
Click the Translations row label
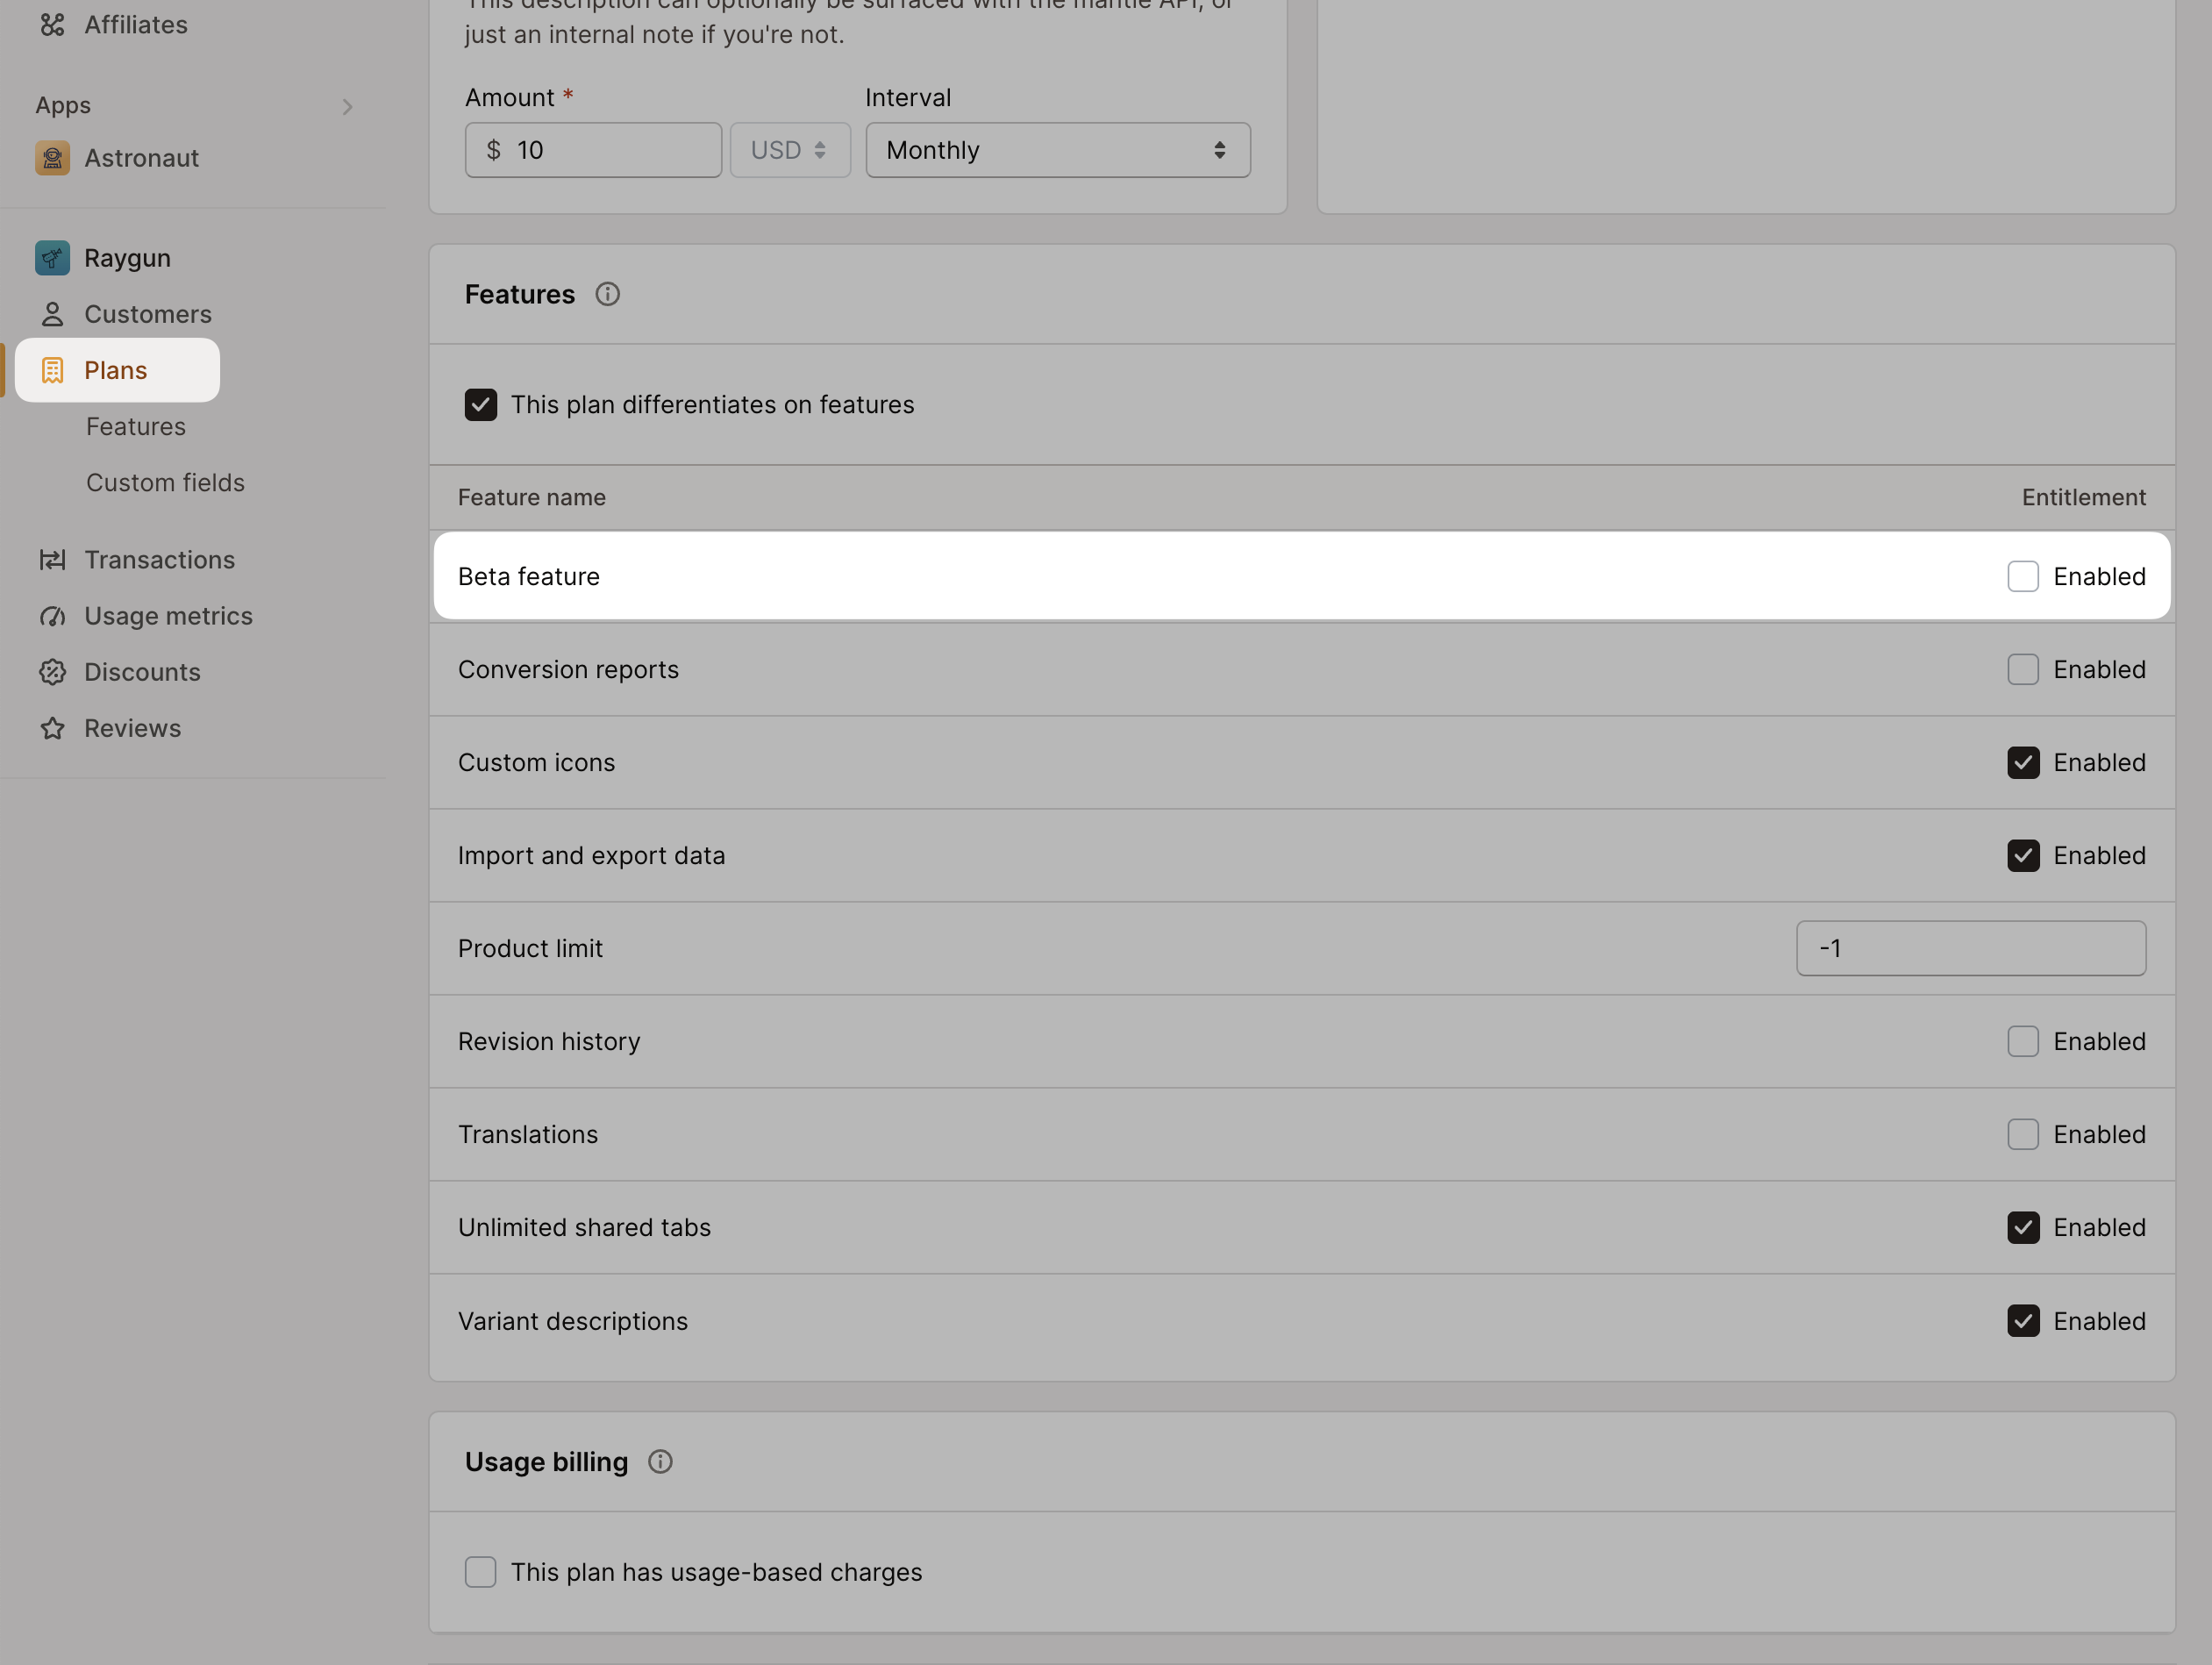(528, 1134)
